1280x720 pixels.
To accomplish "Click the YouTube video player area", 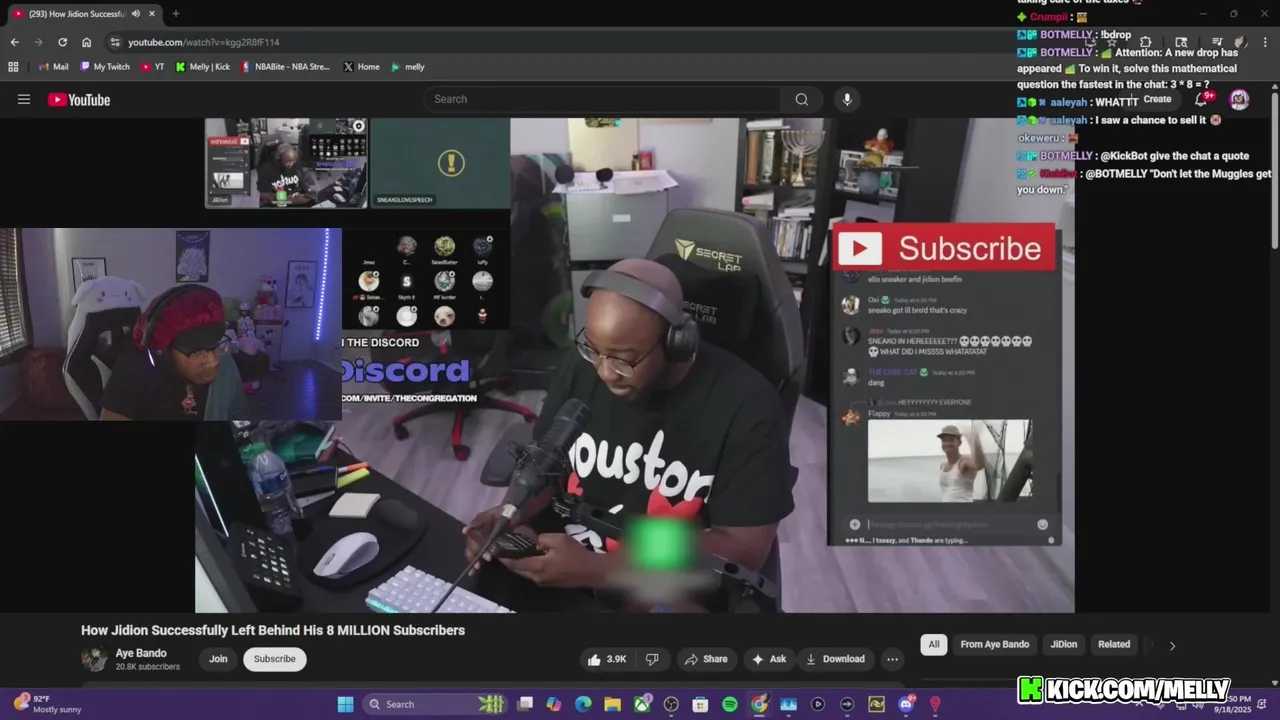I will pyautogui.click(x=635, y=365).
